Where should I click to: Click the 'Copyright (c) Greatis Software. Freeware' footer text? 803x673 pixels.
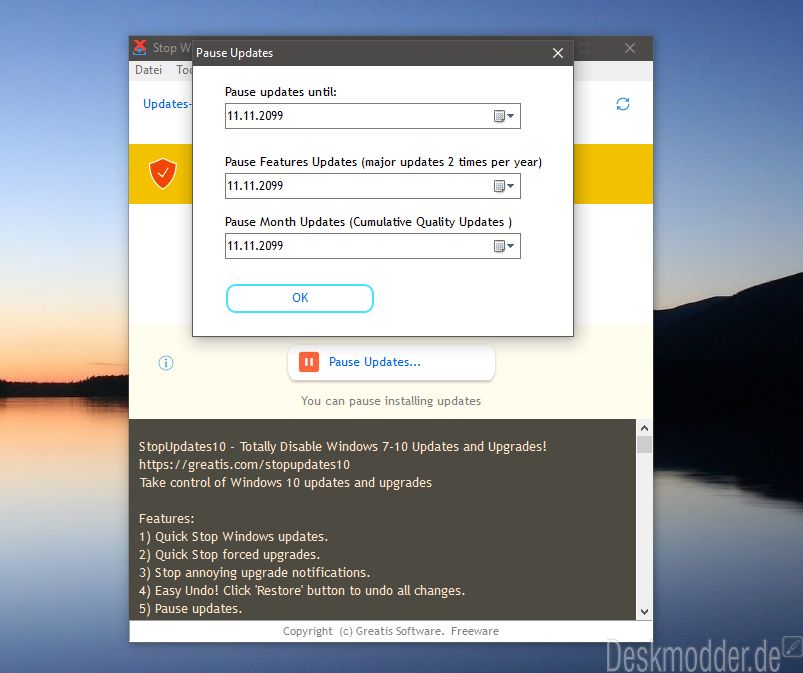click(x=391, y=631)
